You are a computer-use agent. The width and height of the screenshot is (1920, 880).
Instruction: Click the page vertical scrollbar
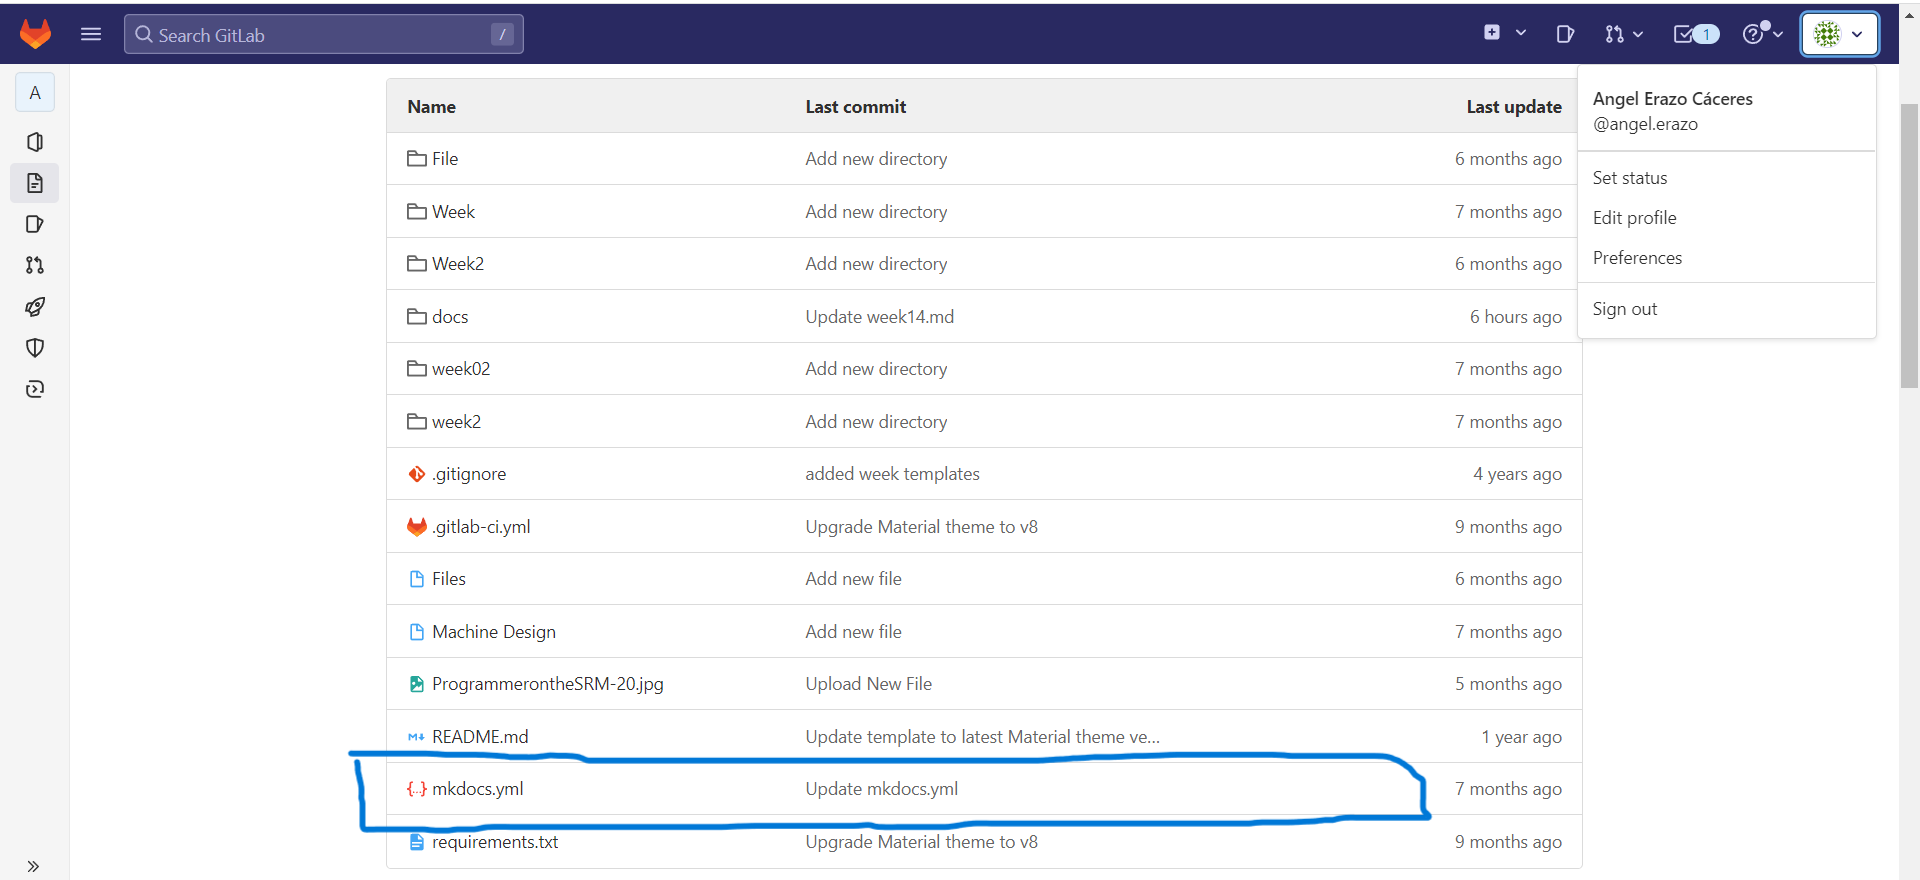click(x=1909, y=245)
